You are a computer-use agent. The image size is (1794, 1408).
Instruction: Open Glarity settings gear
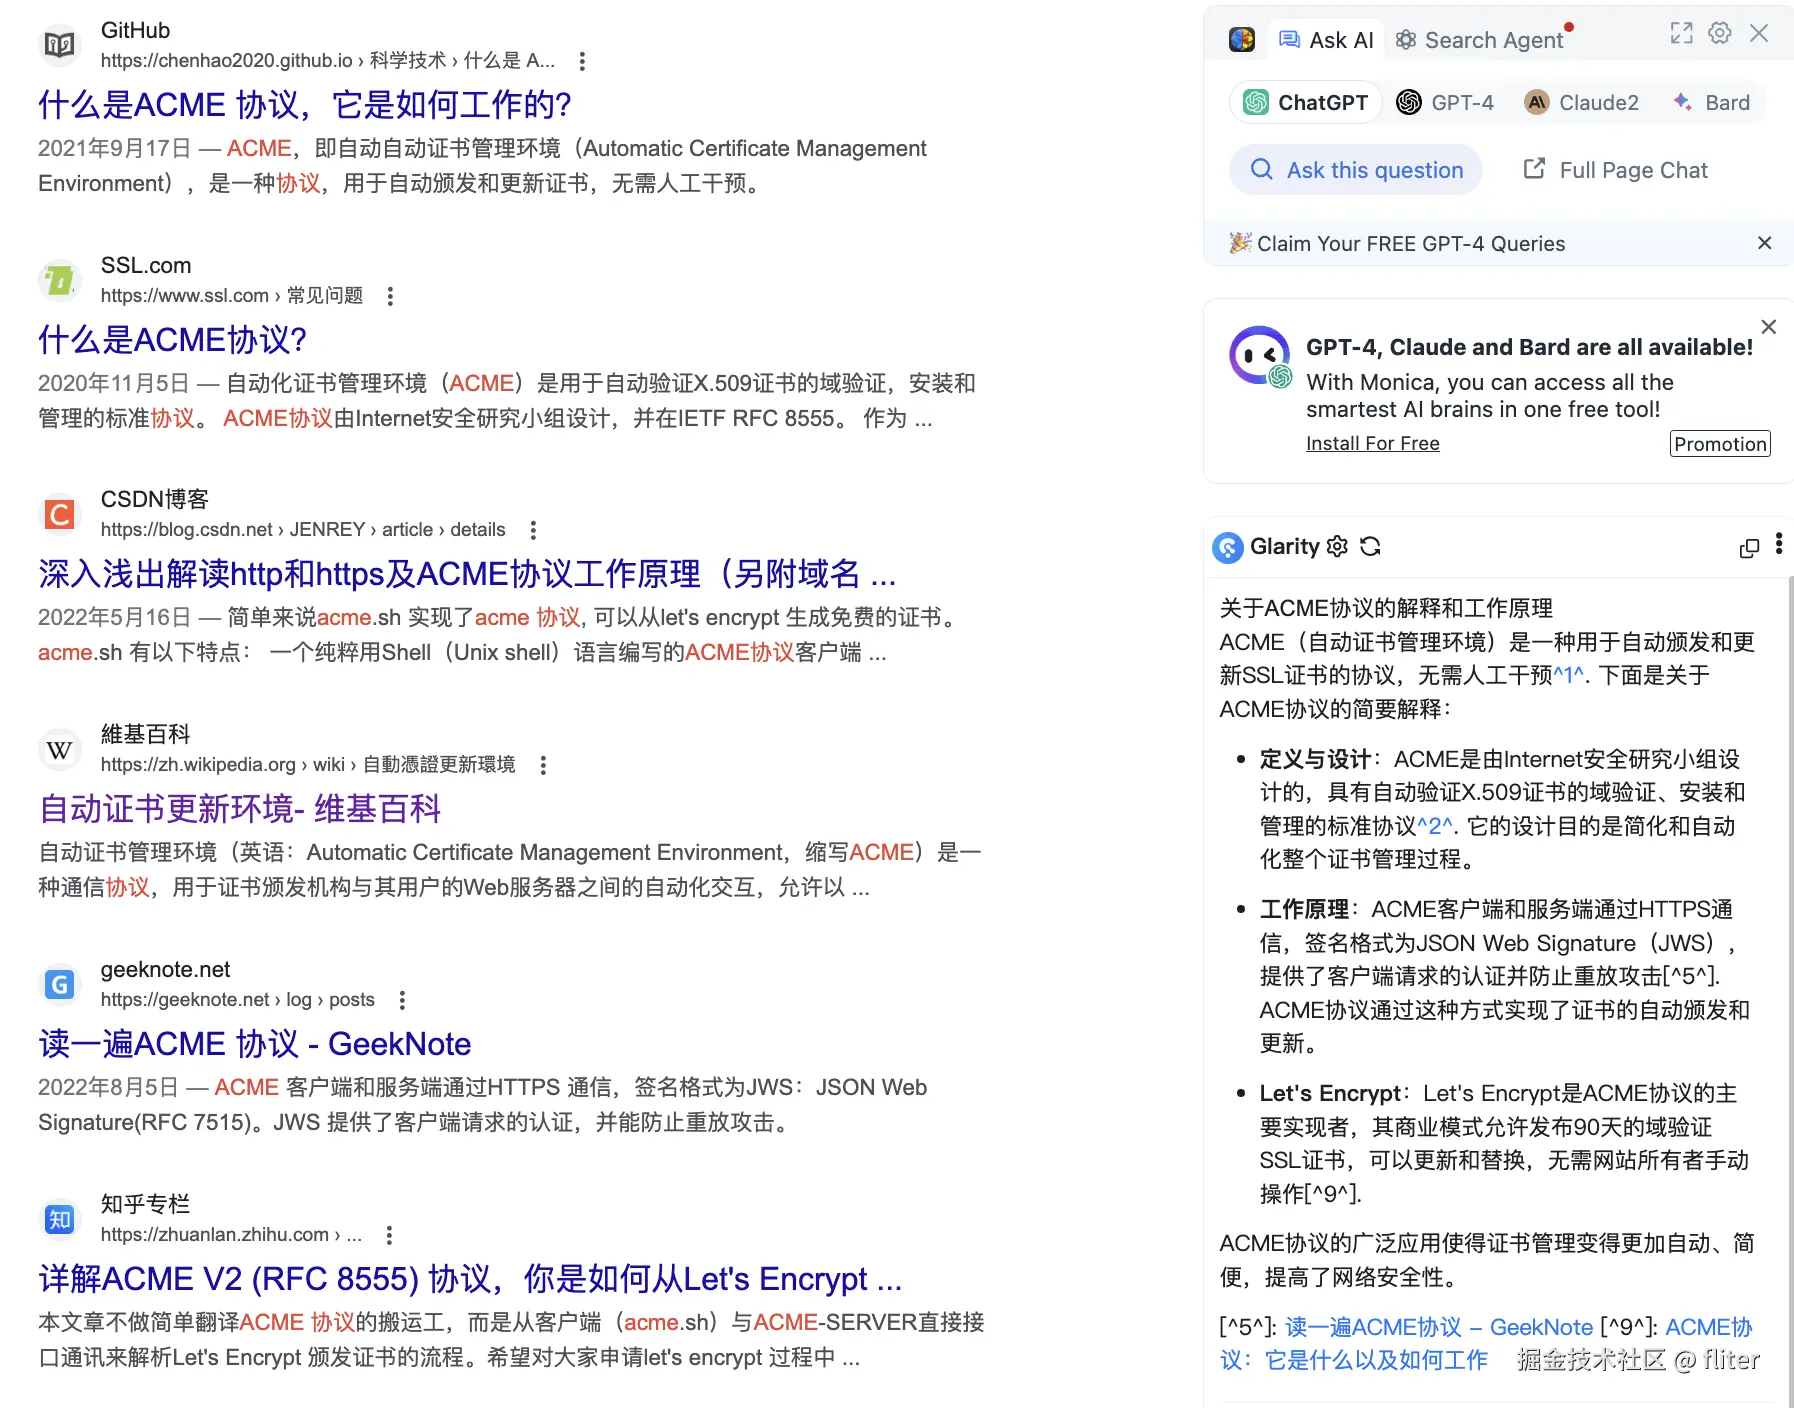[x=1337, y=546]
